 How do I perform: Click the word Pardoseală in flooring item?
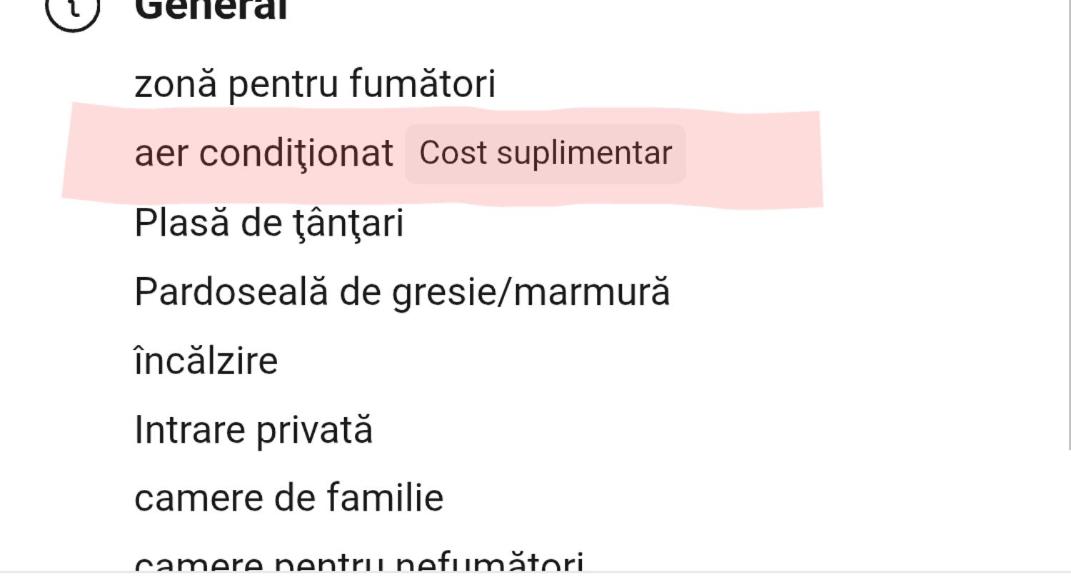coord(231,292)
